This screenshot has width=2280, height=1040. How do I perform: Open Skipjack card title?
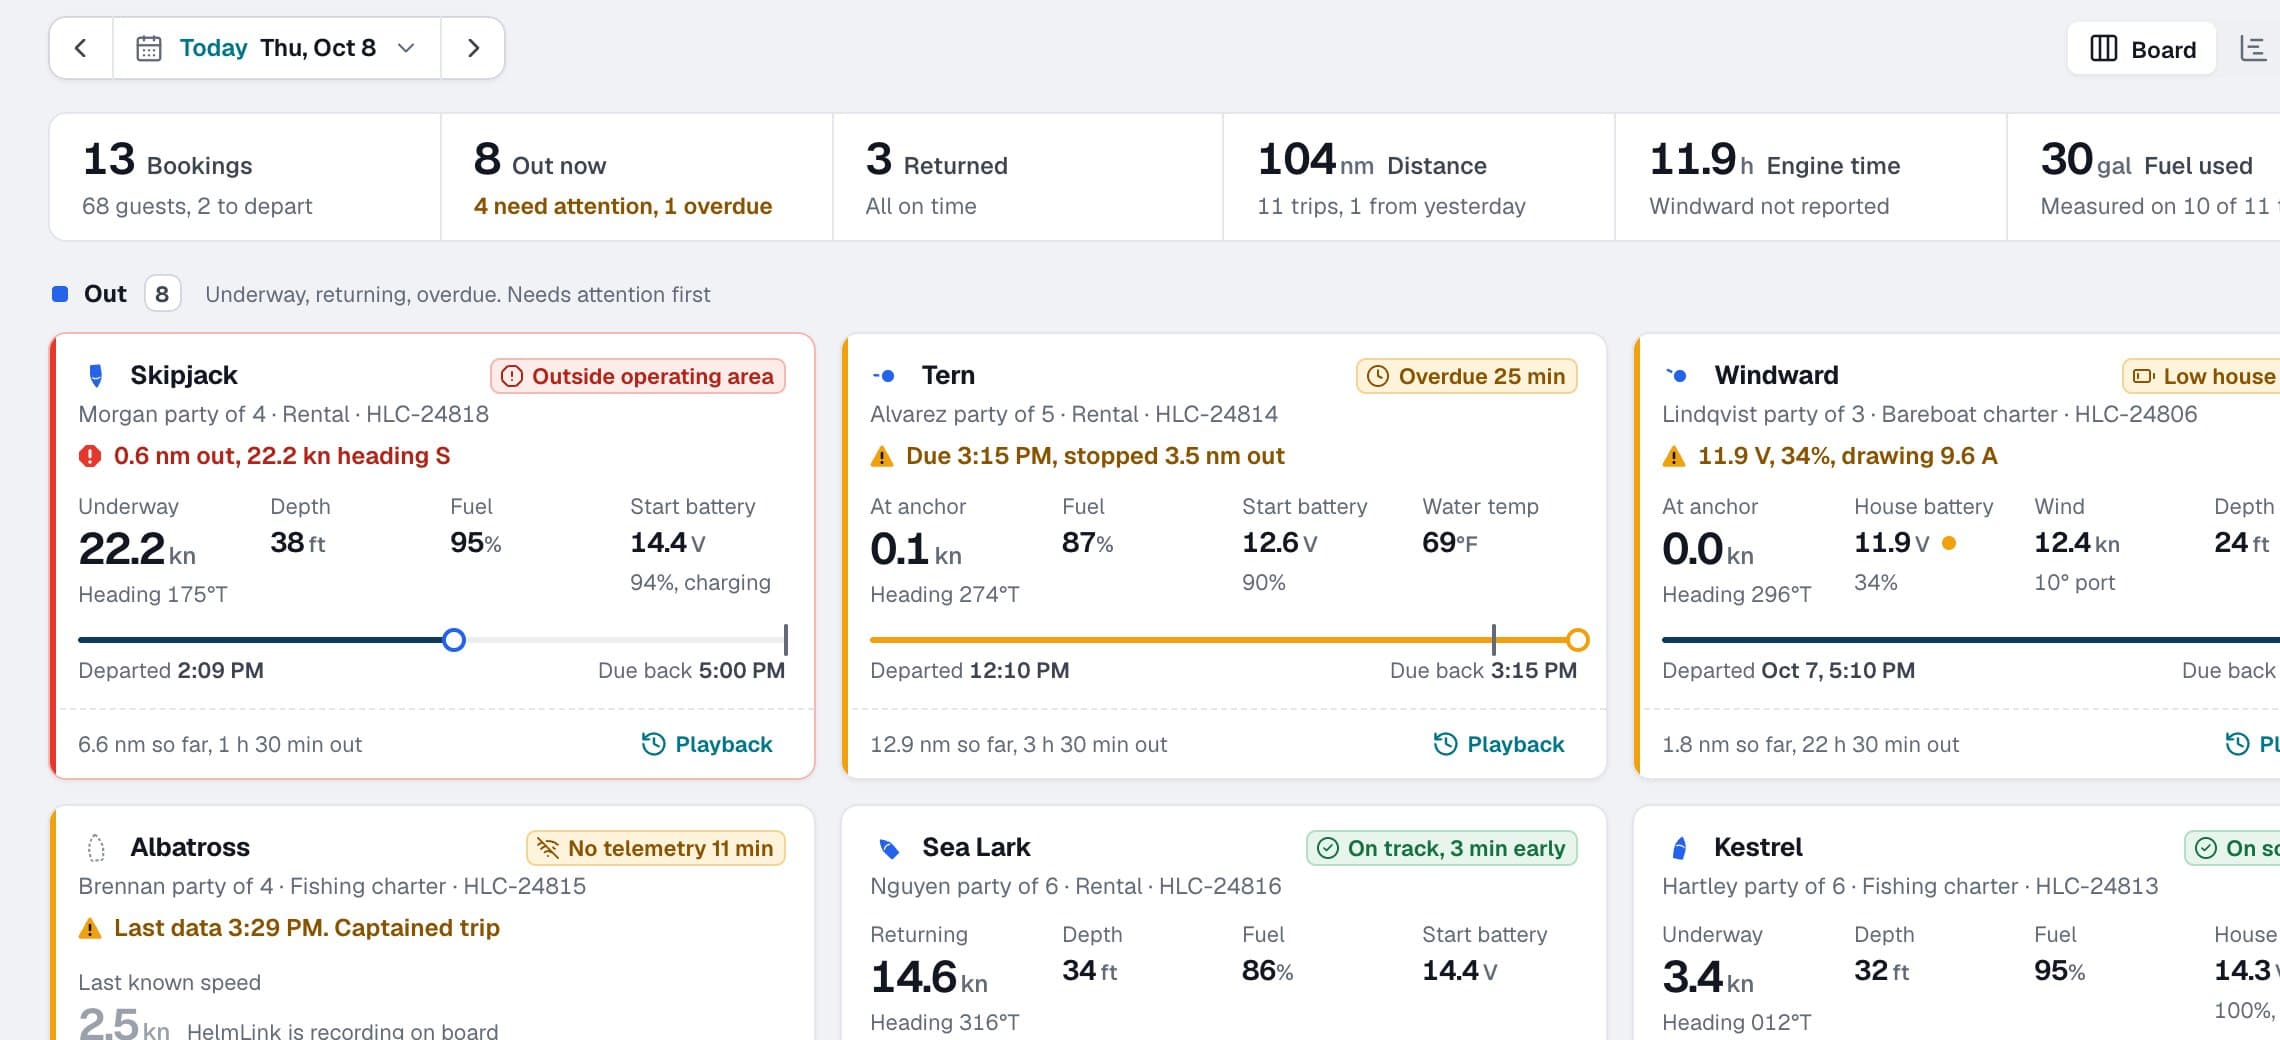[x=184, y=375]
